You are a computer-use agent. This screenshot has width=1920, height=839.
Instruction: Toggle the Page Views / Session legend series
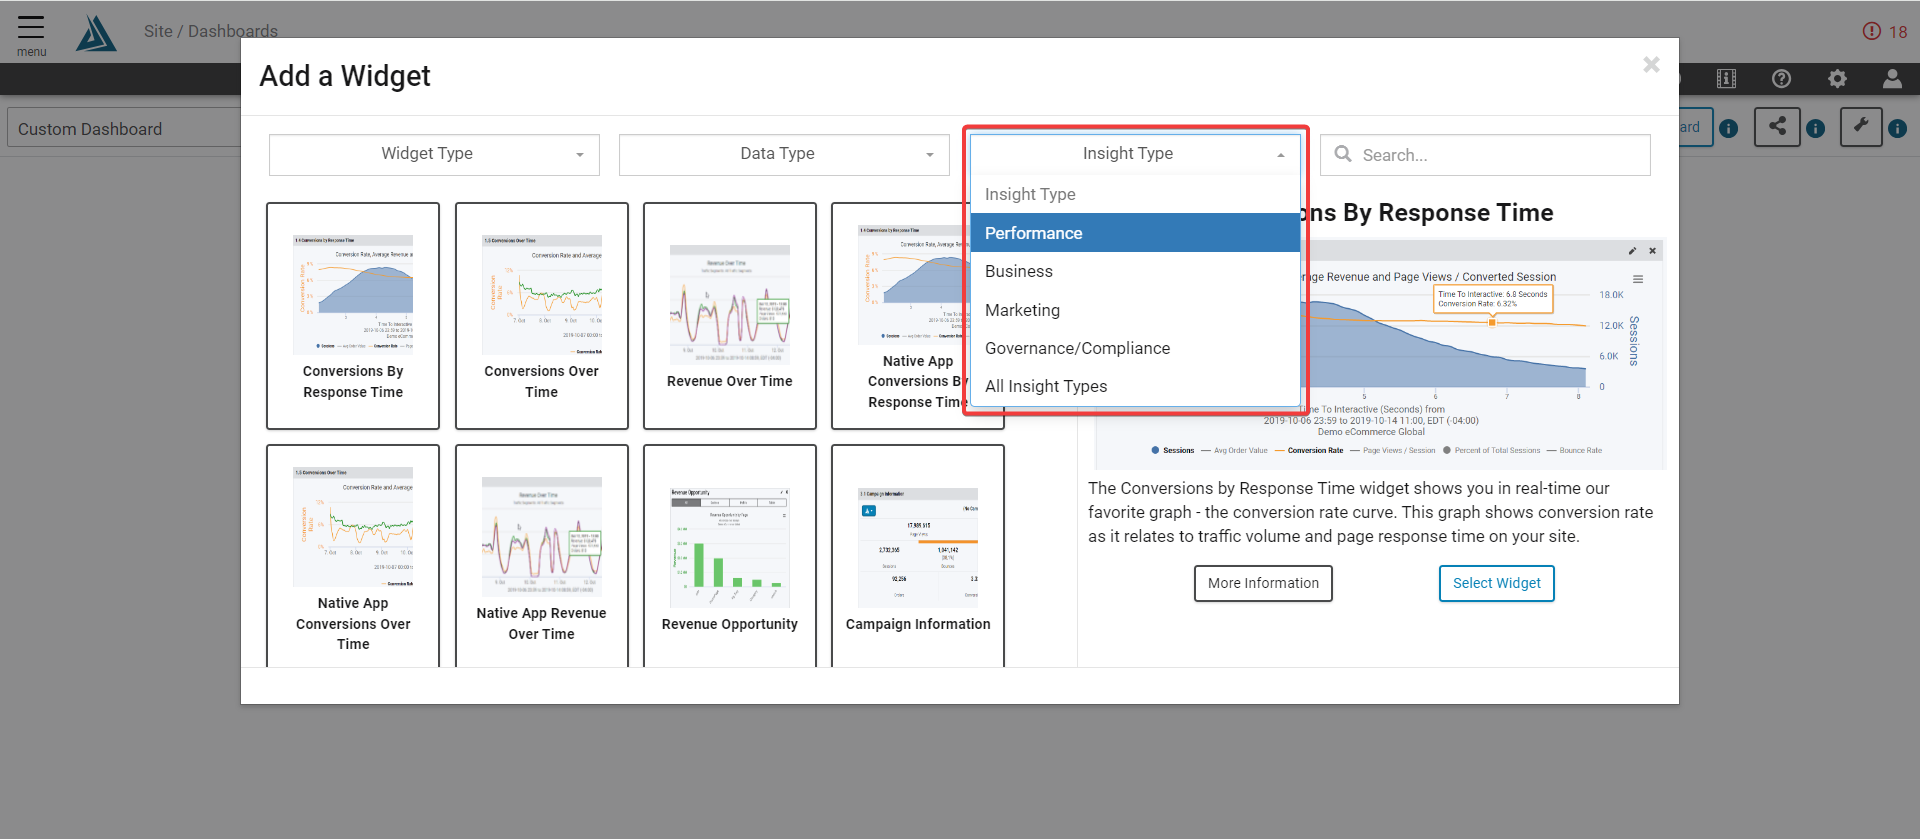[x=1393, y=451]
